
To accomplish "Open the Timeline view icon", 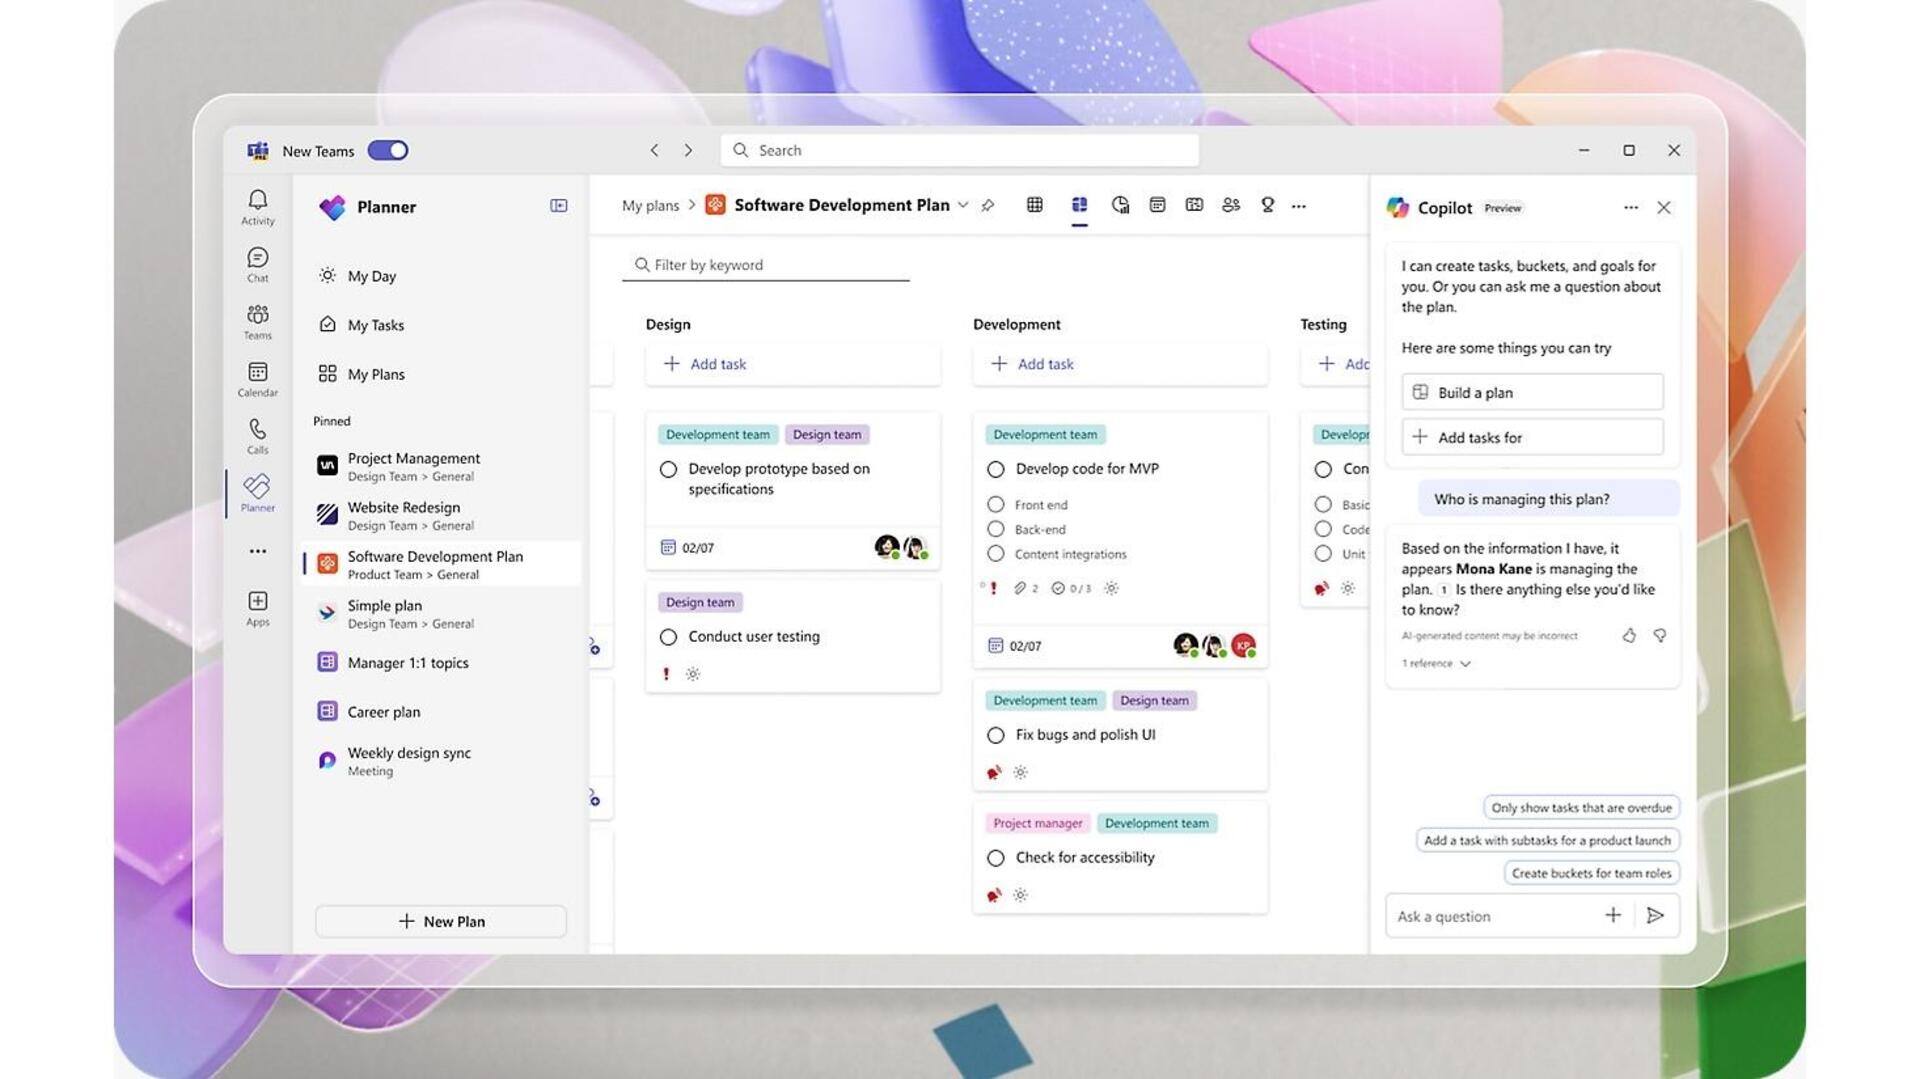I will click(1194, 205).
